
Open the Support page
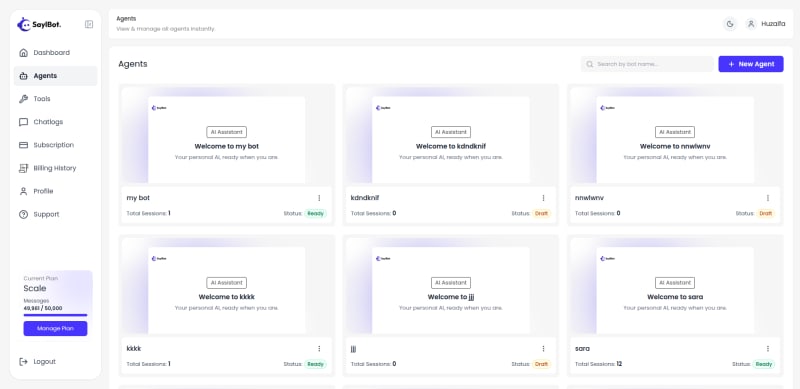pyautogui.click(x=56, y=214)
